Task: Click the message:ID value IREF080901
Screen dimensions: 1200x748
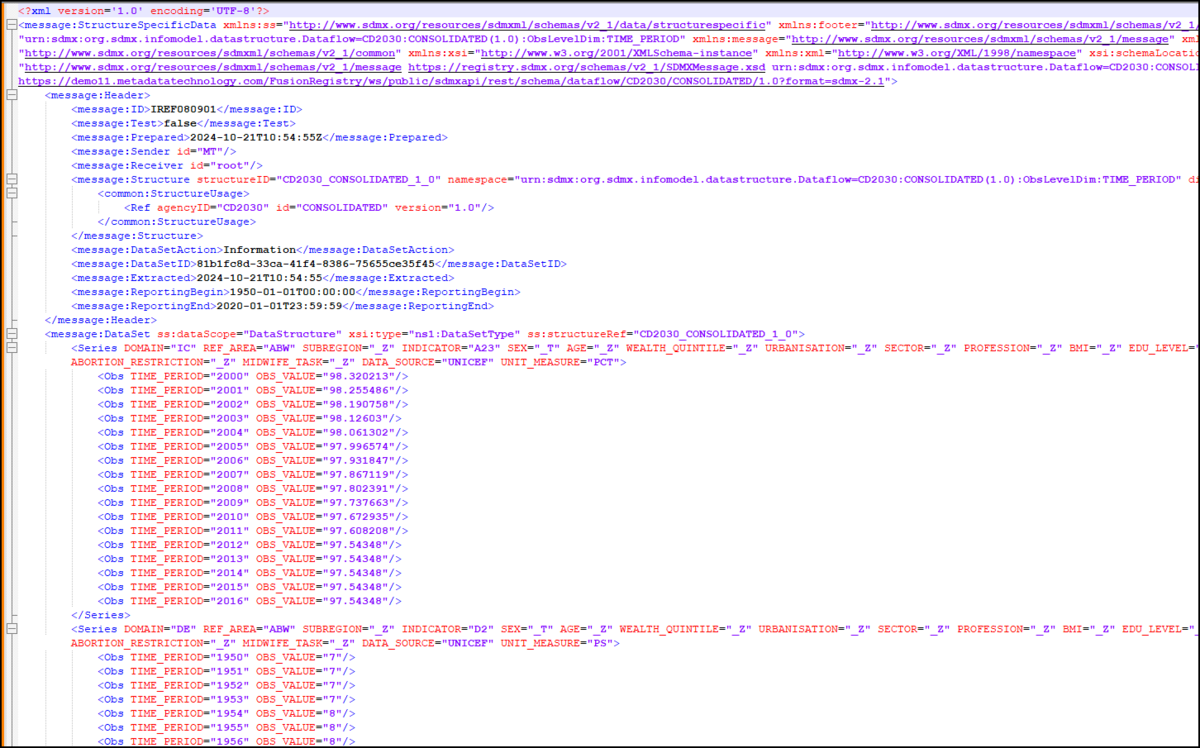Action: pyautogui.click(x=185, y=109)
